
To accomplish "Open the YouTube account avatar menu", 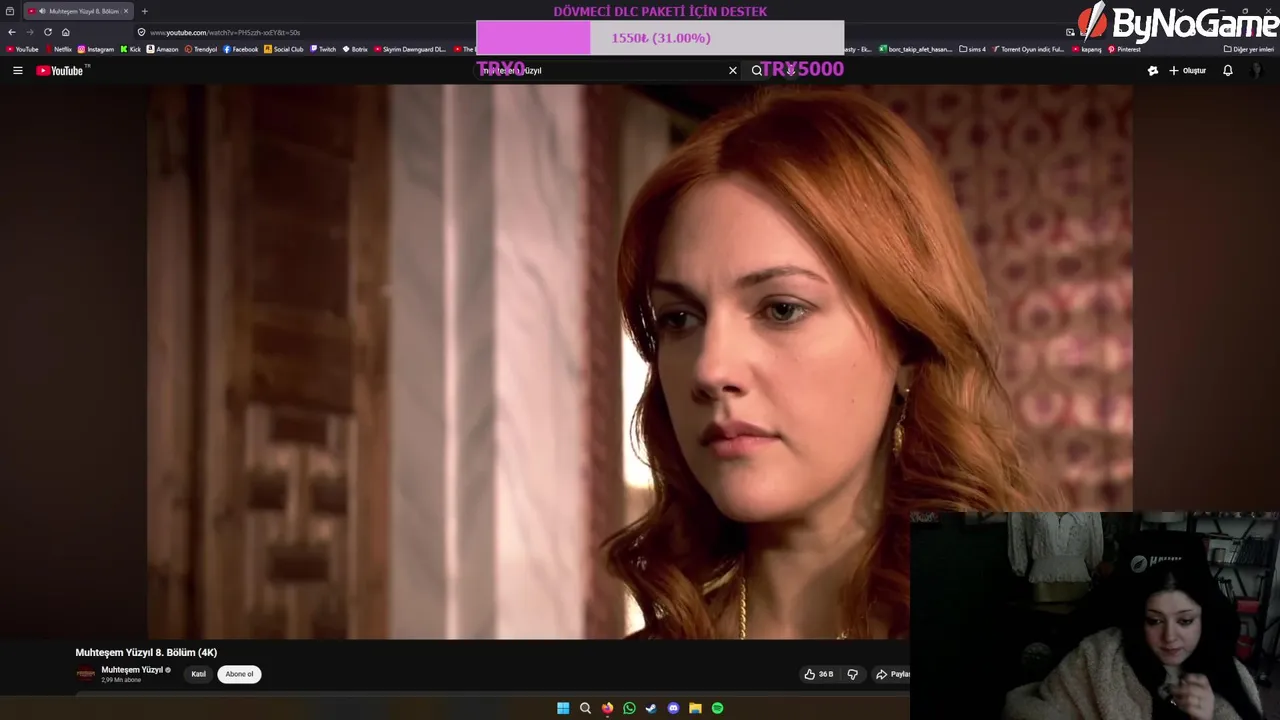I will [x=1257, y=71].
